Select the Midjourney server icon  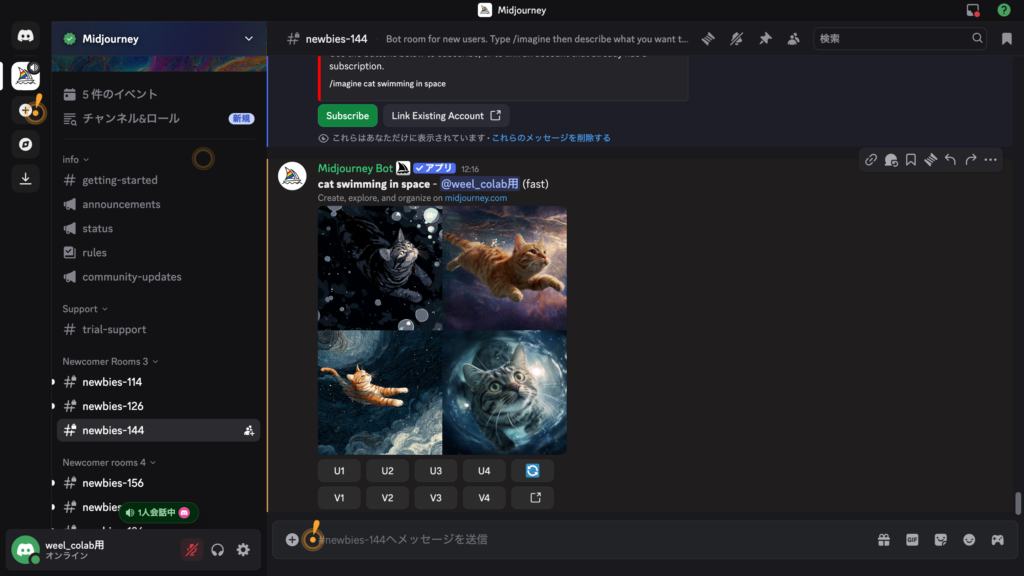tap(25, 76)
